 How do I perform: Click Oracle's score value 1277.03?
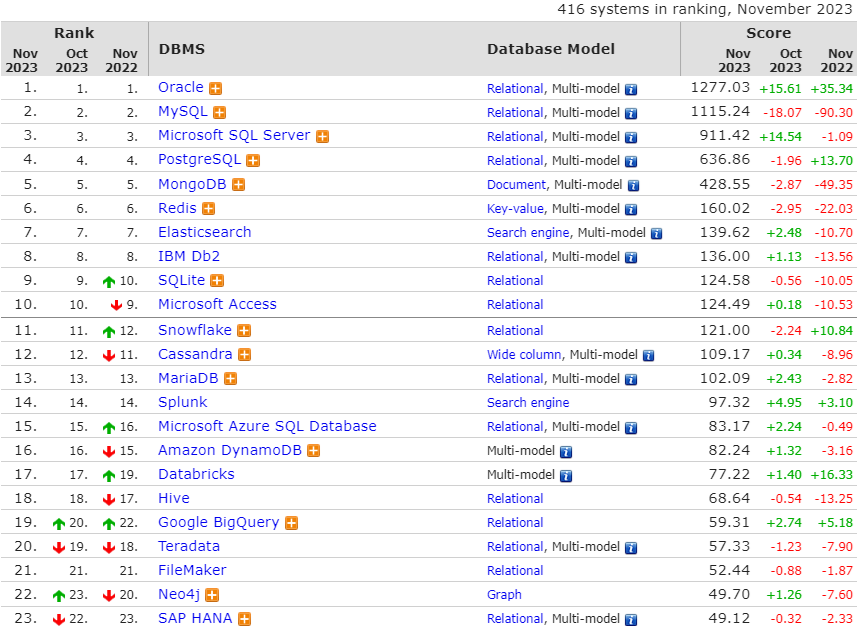coord(720,87)
